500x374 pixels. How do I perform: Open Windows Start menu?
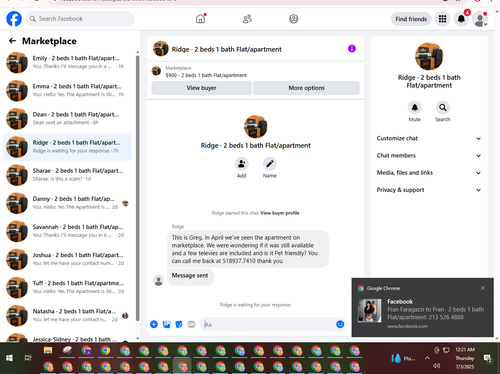pos(9,358)
